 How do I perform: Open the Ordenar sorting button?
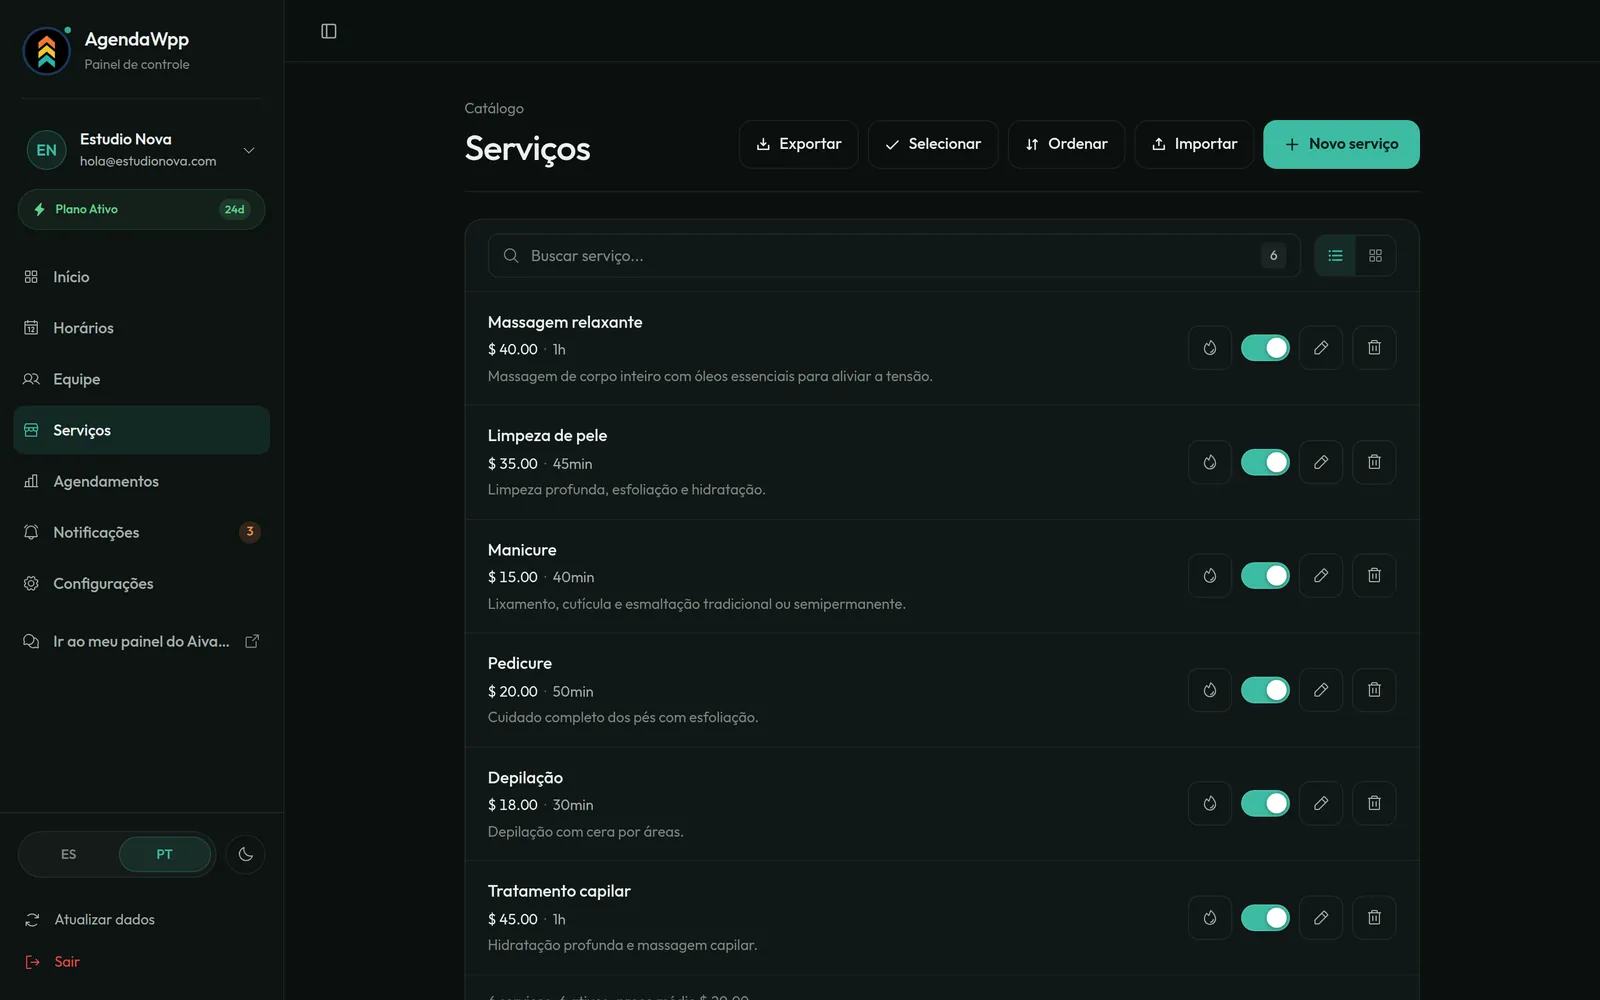coord(1066,144)
